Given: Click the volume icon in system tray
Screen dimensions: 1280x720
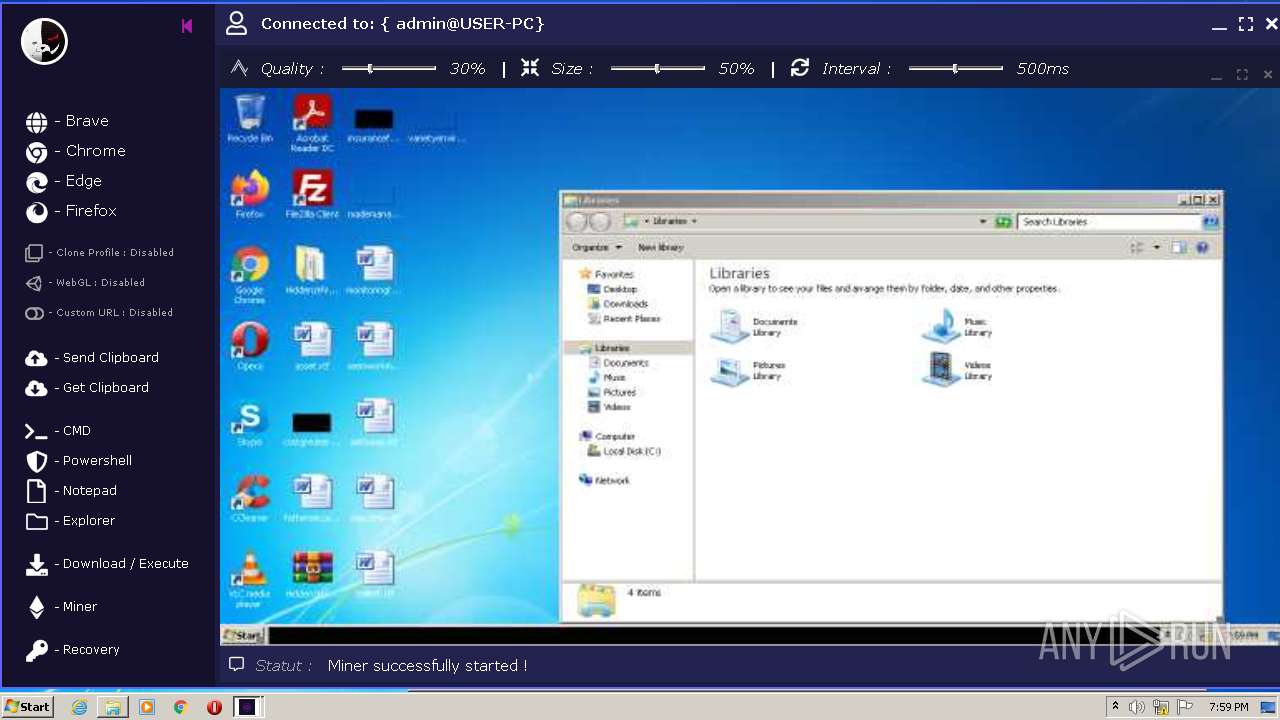Looking at the screenshot, I should tap(1137, 707).
